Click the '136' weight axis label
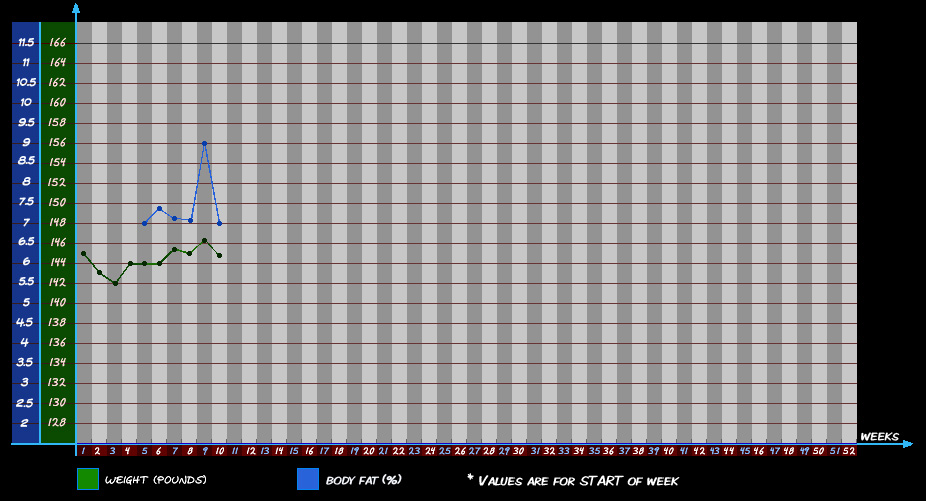This screenshot has width=926, height=501. tap(57, 342)
